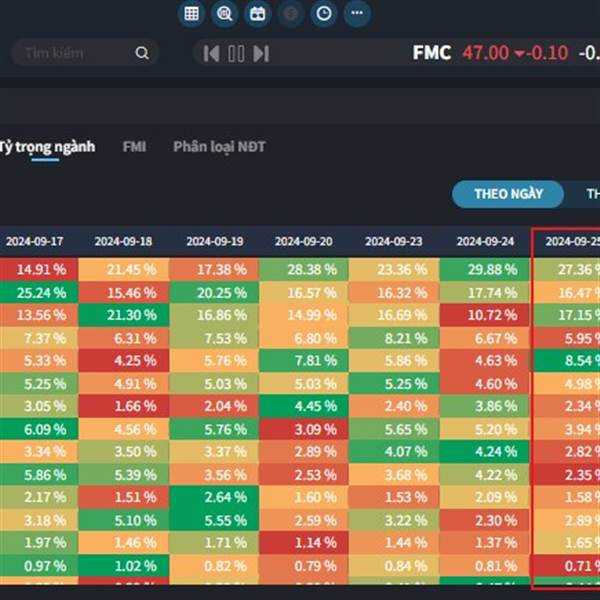Screen dimensions: 600x600
Task: Focus the Tìm kiếm search field
Action: pyautogui.click(x=85, y=52)
